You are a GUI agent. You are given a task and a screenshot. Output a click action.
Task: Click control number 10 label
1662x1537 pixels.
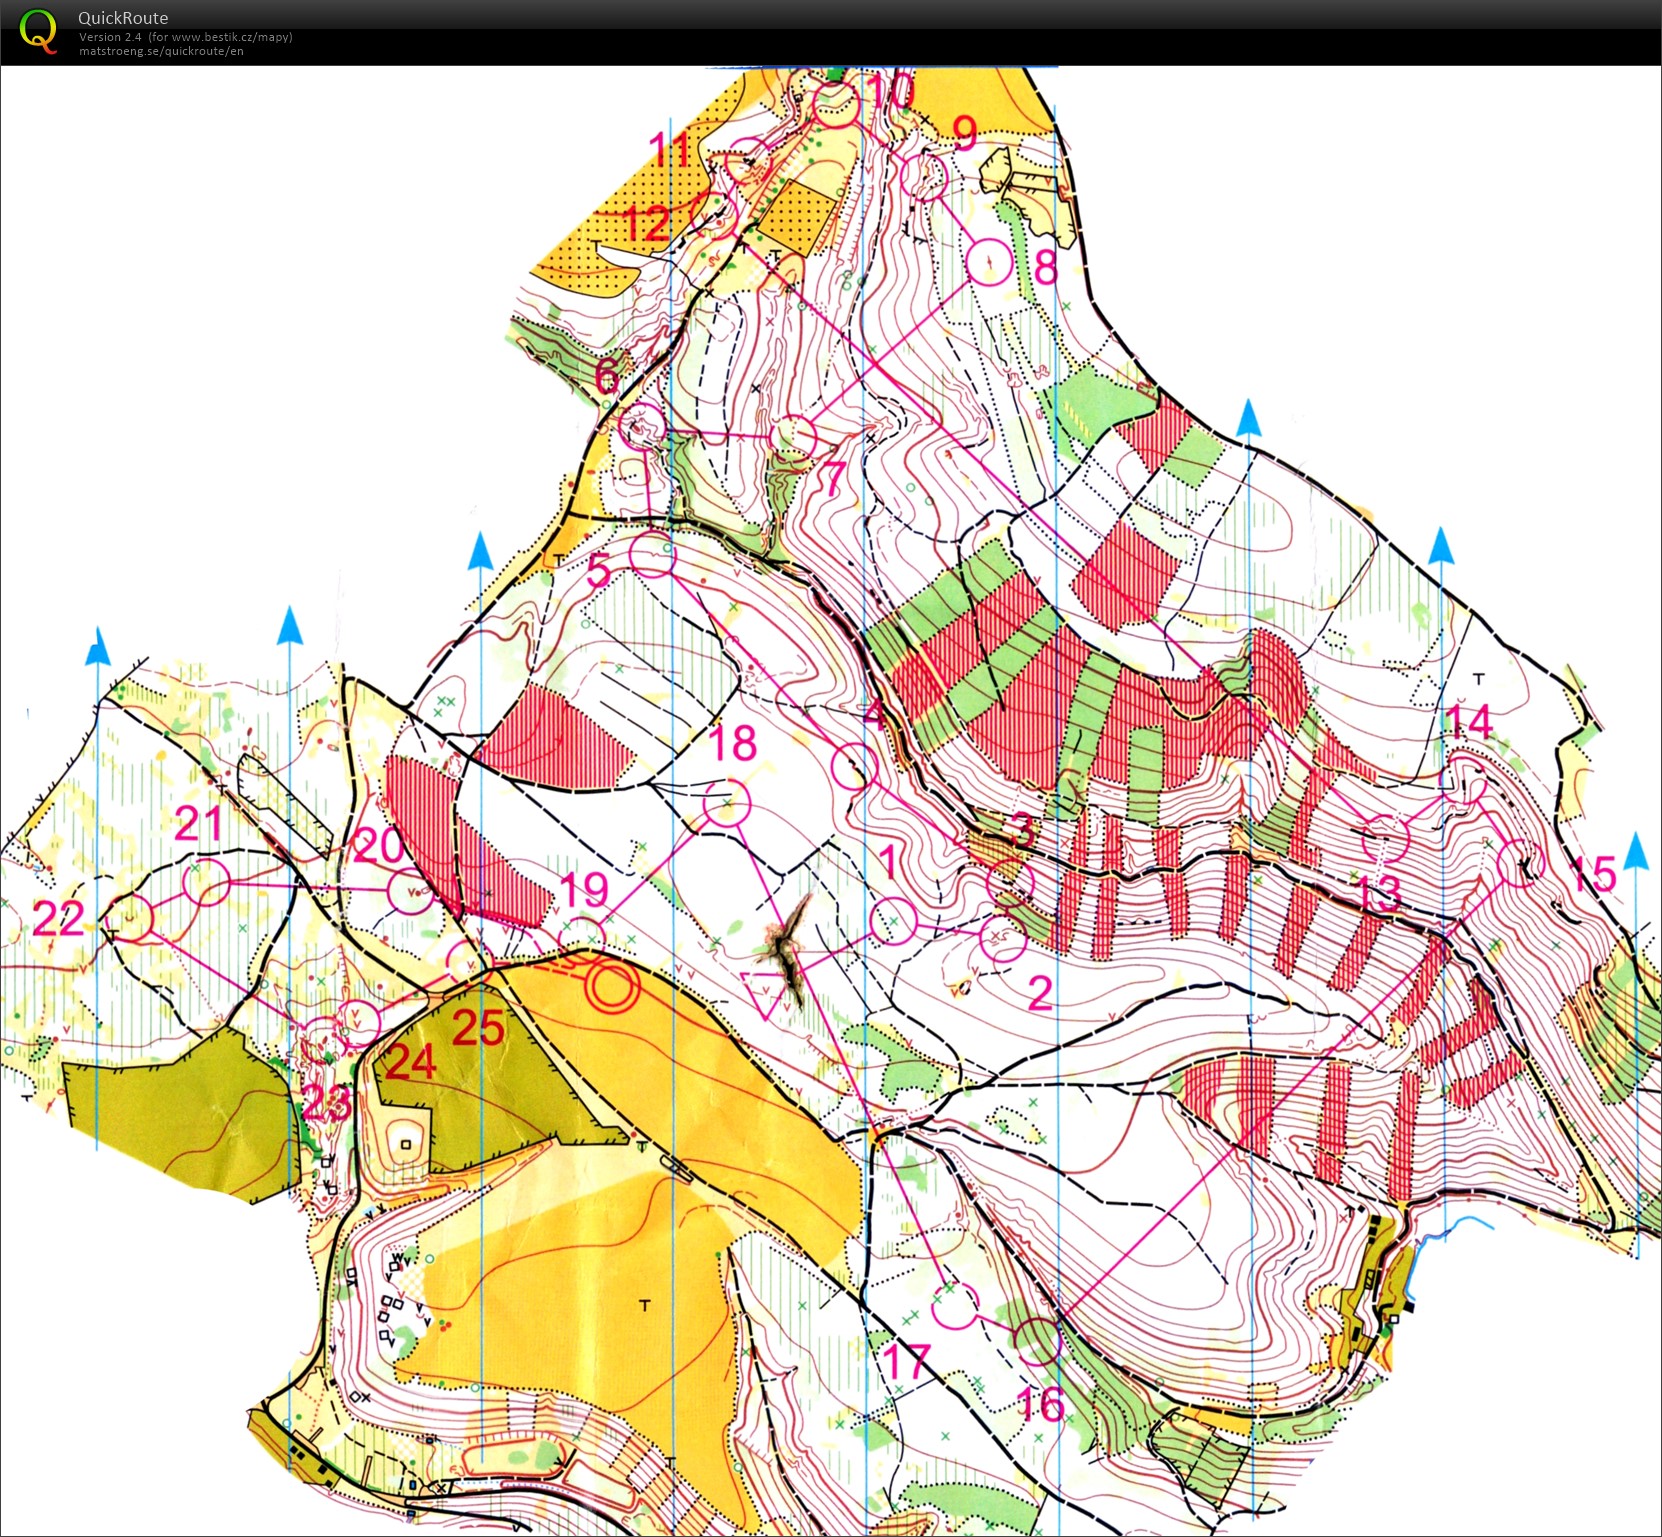click(x=891, y=90)
